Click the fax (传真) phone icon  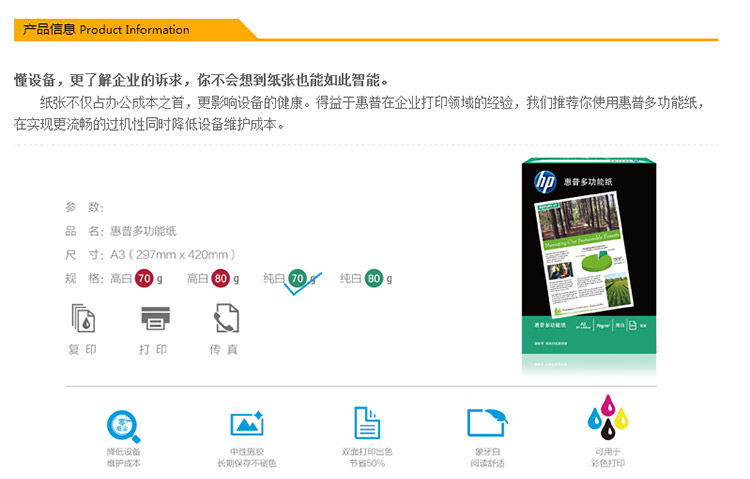(225, 319)
